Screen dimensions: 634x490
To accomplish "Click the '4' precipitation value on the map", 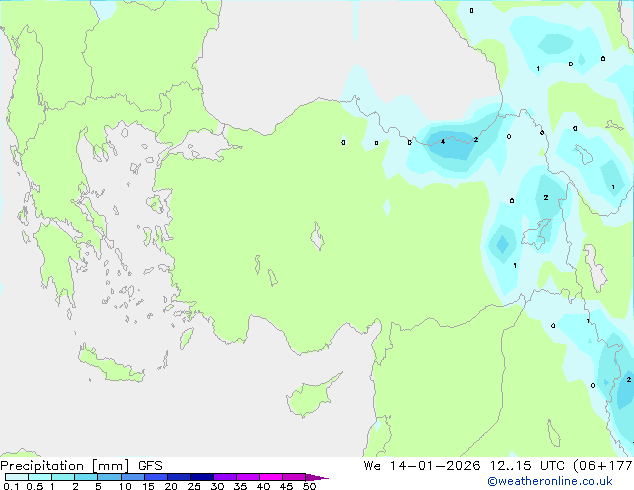I will click(443, 142).
